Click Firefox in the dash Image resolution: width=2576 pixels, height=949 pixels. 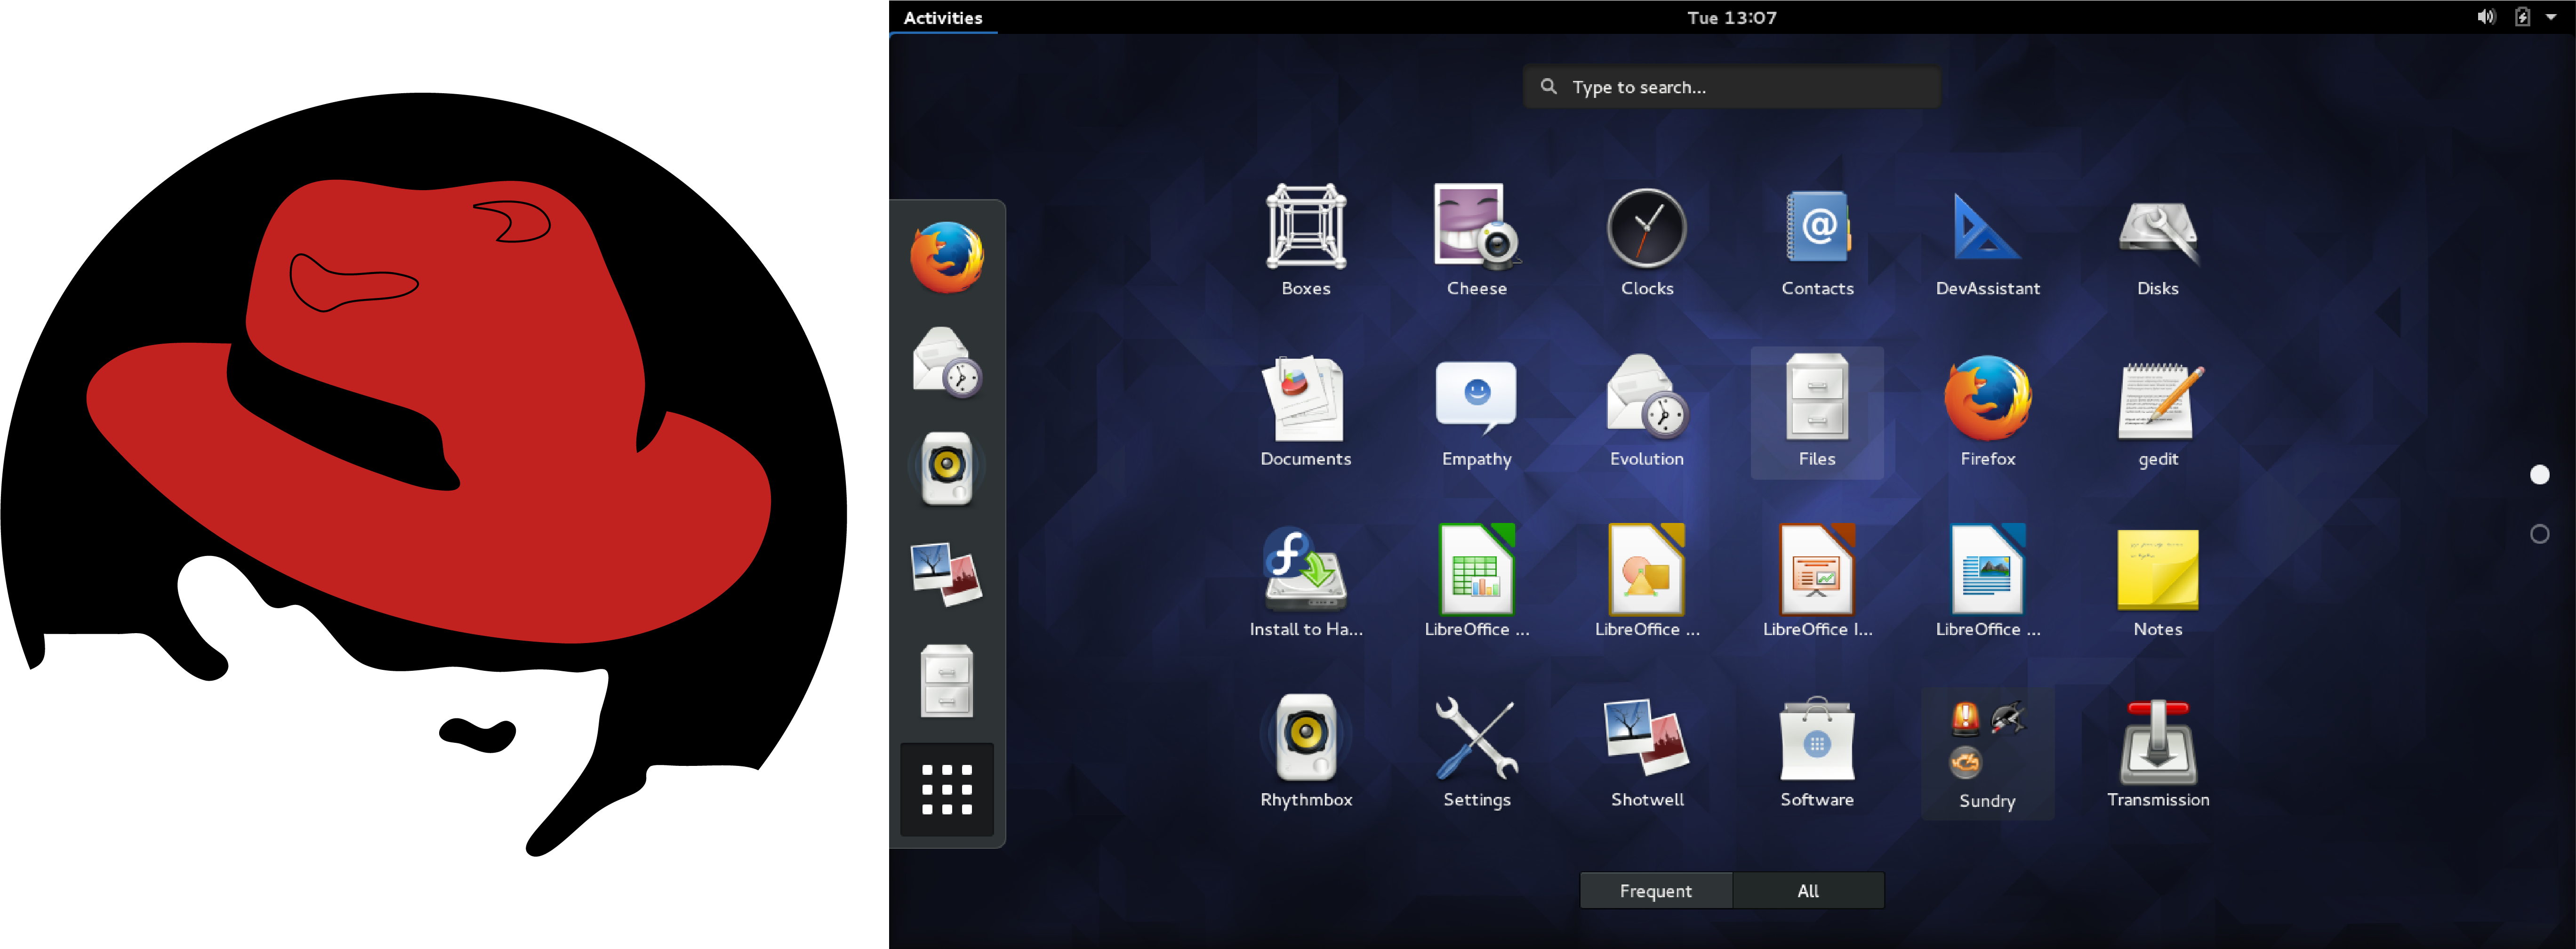[946, 258]
